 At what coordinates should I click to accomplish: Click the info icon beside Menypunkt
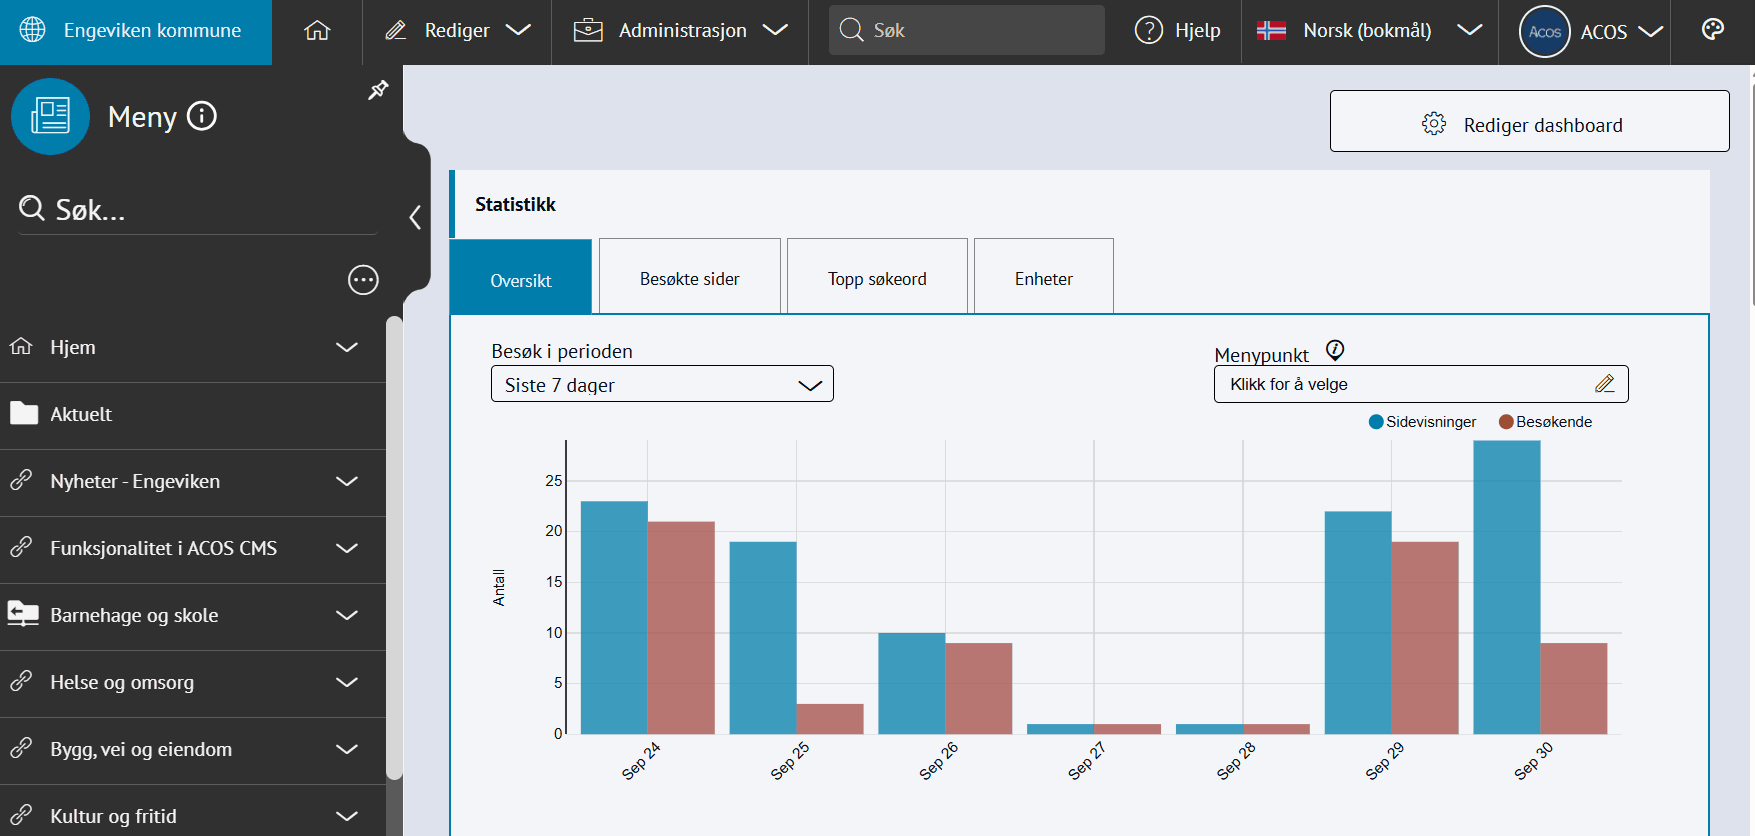pyautogui.click(x=1335, y=350)
